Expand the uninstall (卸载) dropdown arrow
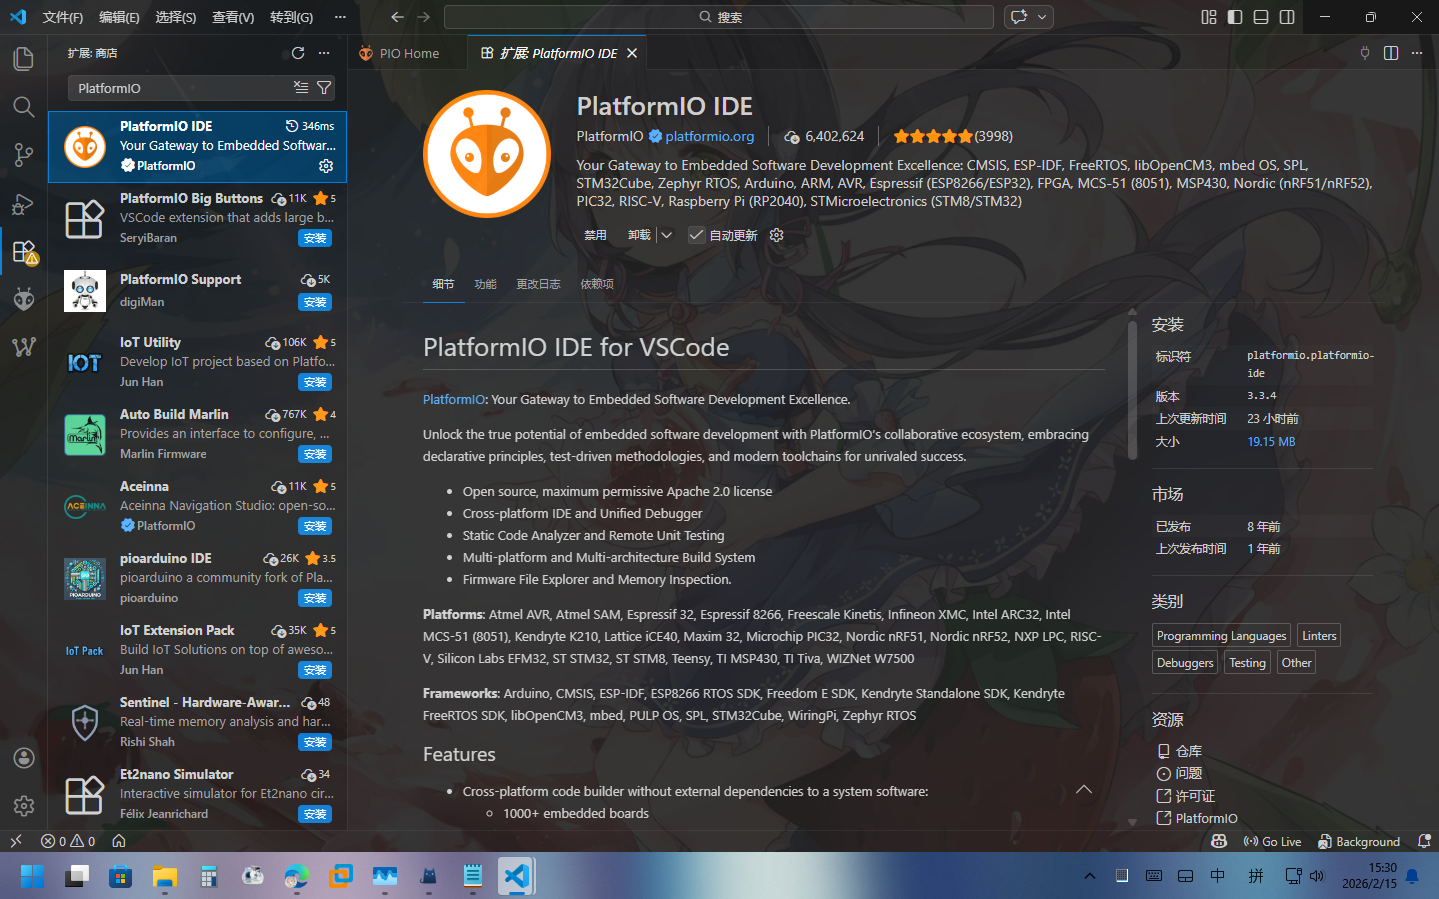This screenshot has width=1439, height=899. (667, 235)
